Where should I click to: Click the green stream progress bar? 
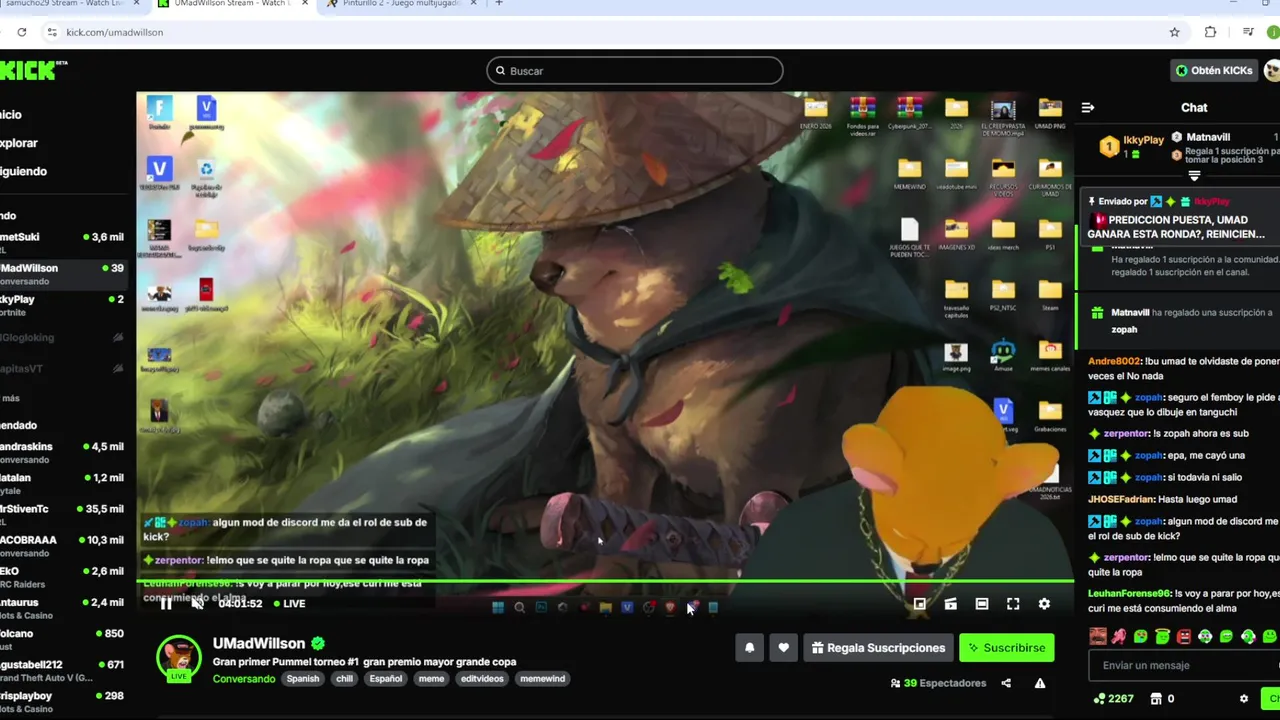pyautogui.click(x=605, y=581)
